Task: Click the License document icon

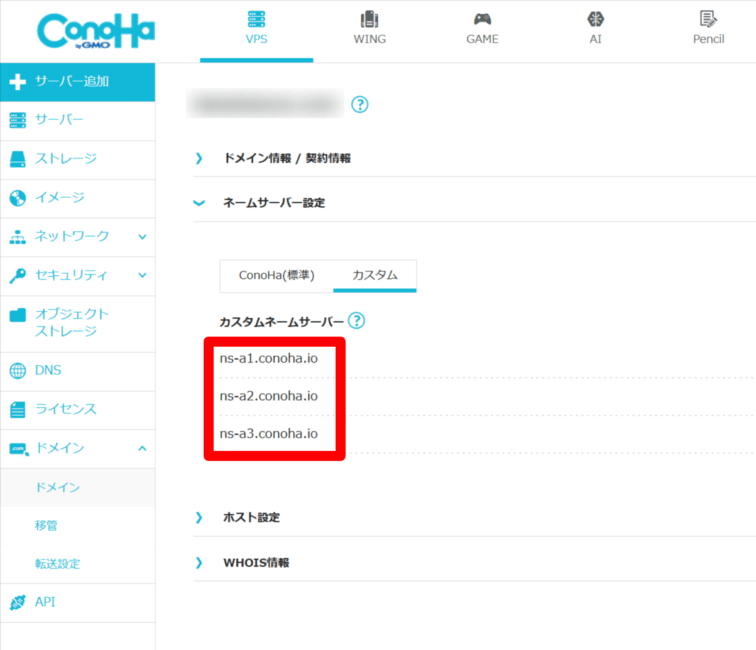Action: pyautogui.click(x=17, y=409)
